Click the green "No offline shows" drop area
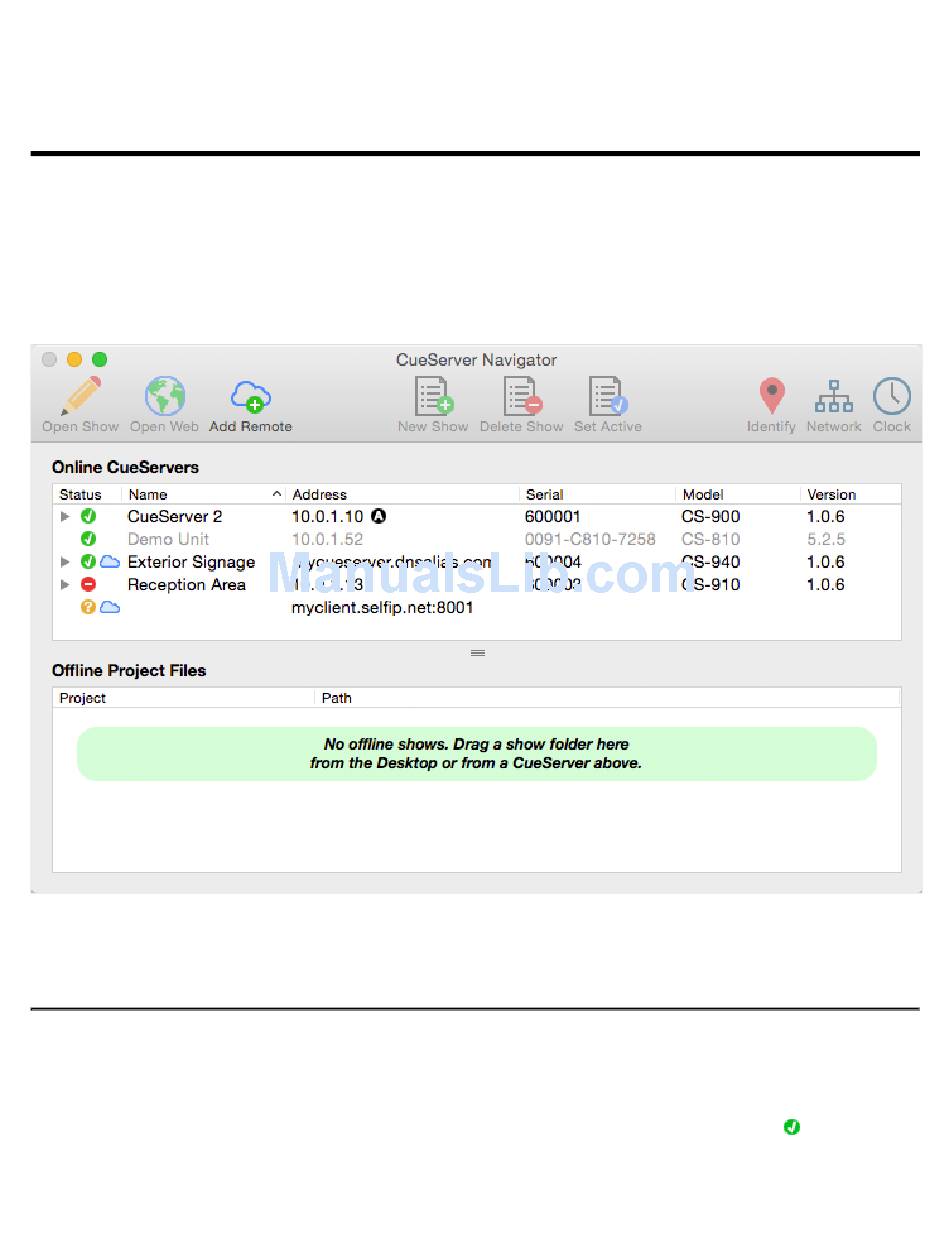Viewport: 950px width, 1254px height. 477,754
